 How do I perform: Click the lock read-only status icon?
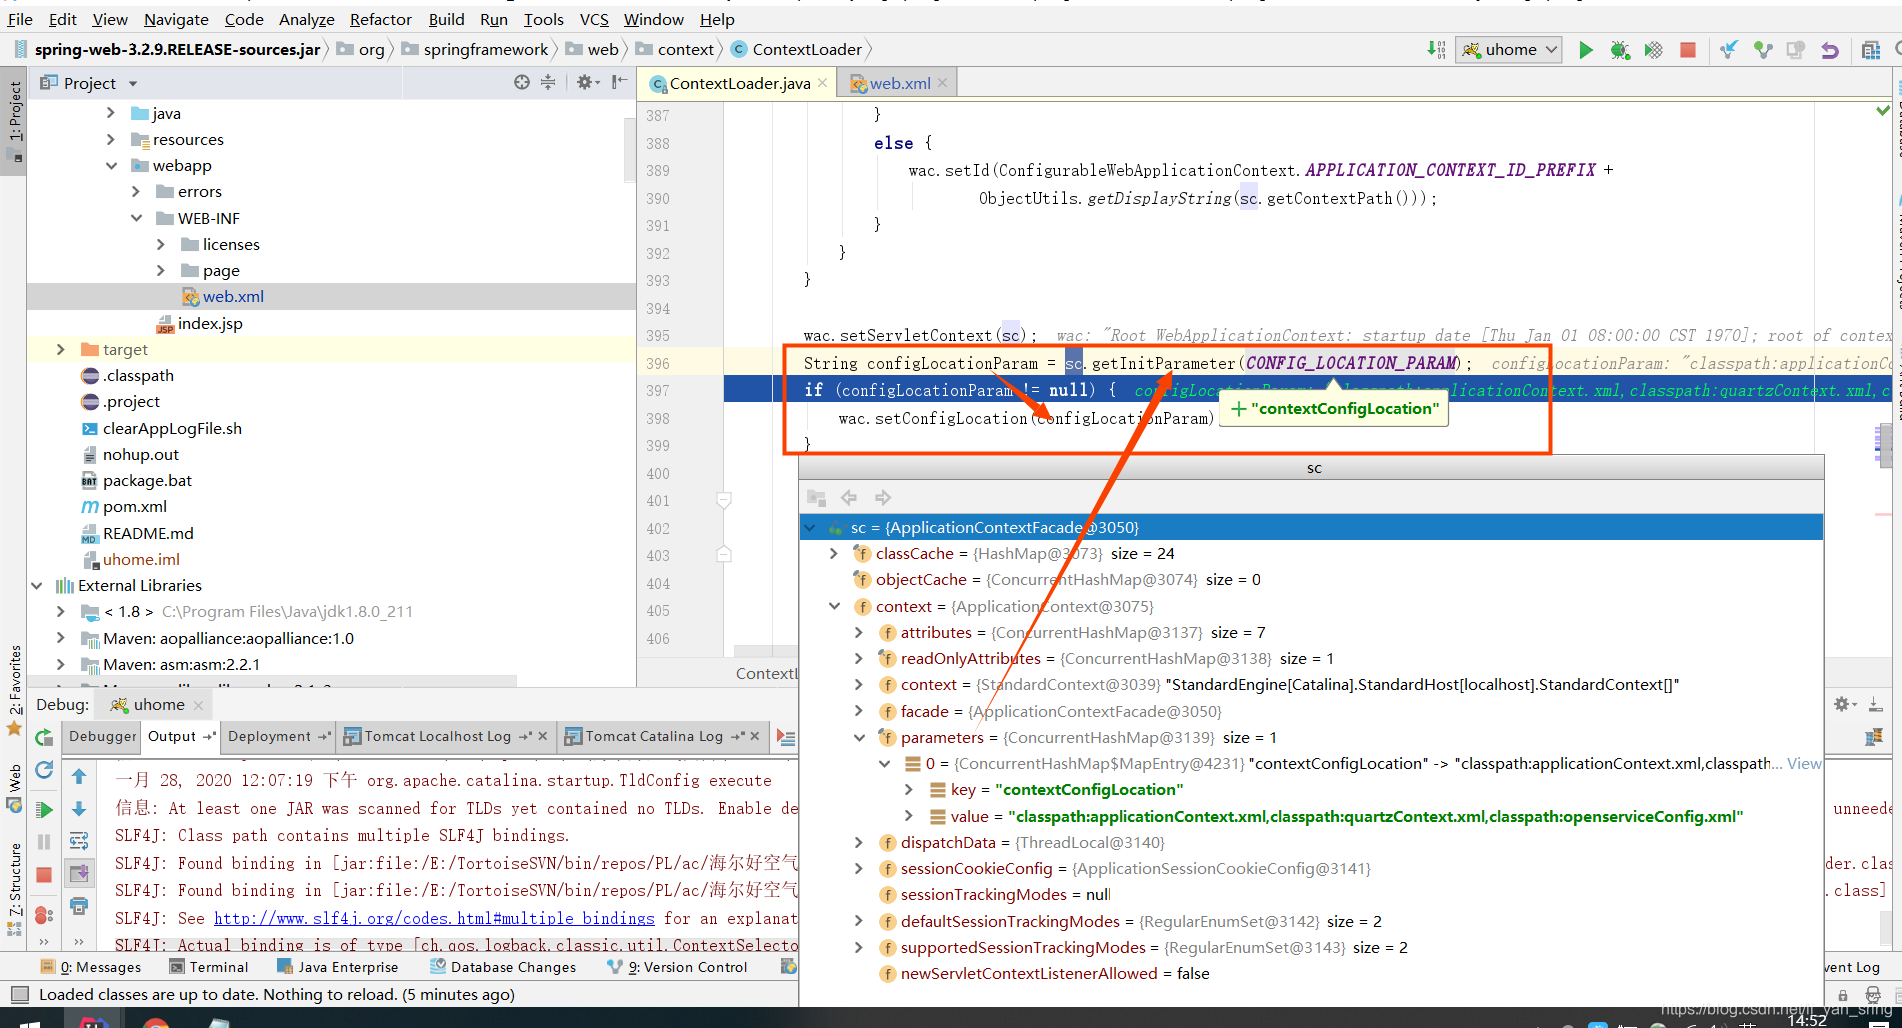click(x=1843, y=995)
